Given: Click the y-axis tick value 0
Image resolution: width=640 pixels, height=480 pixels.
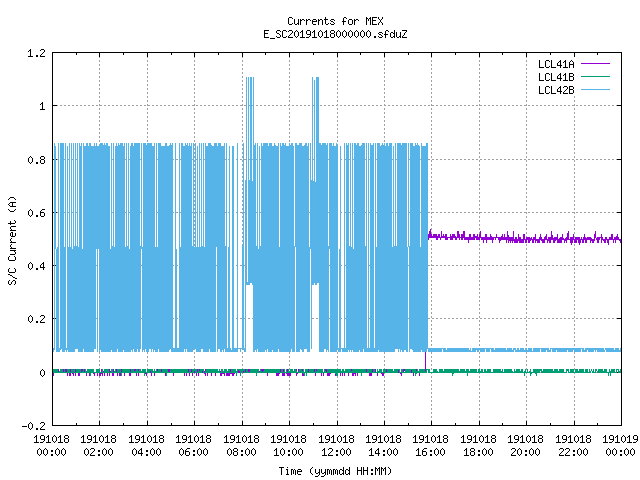Looking at the screenshot, I should click(x=42, y=373).
